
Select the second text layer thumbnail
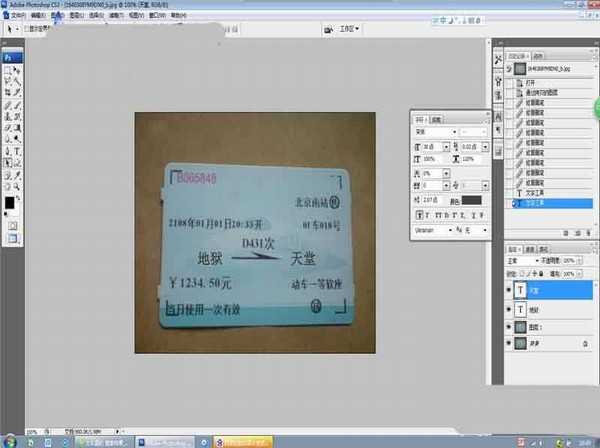click(520, 309)
